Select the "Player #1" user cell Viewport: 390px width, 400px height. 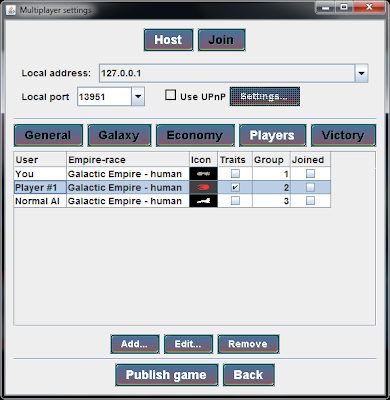tap(40, 187)
